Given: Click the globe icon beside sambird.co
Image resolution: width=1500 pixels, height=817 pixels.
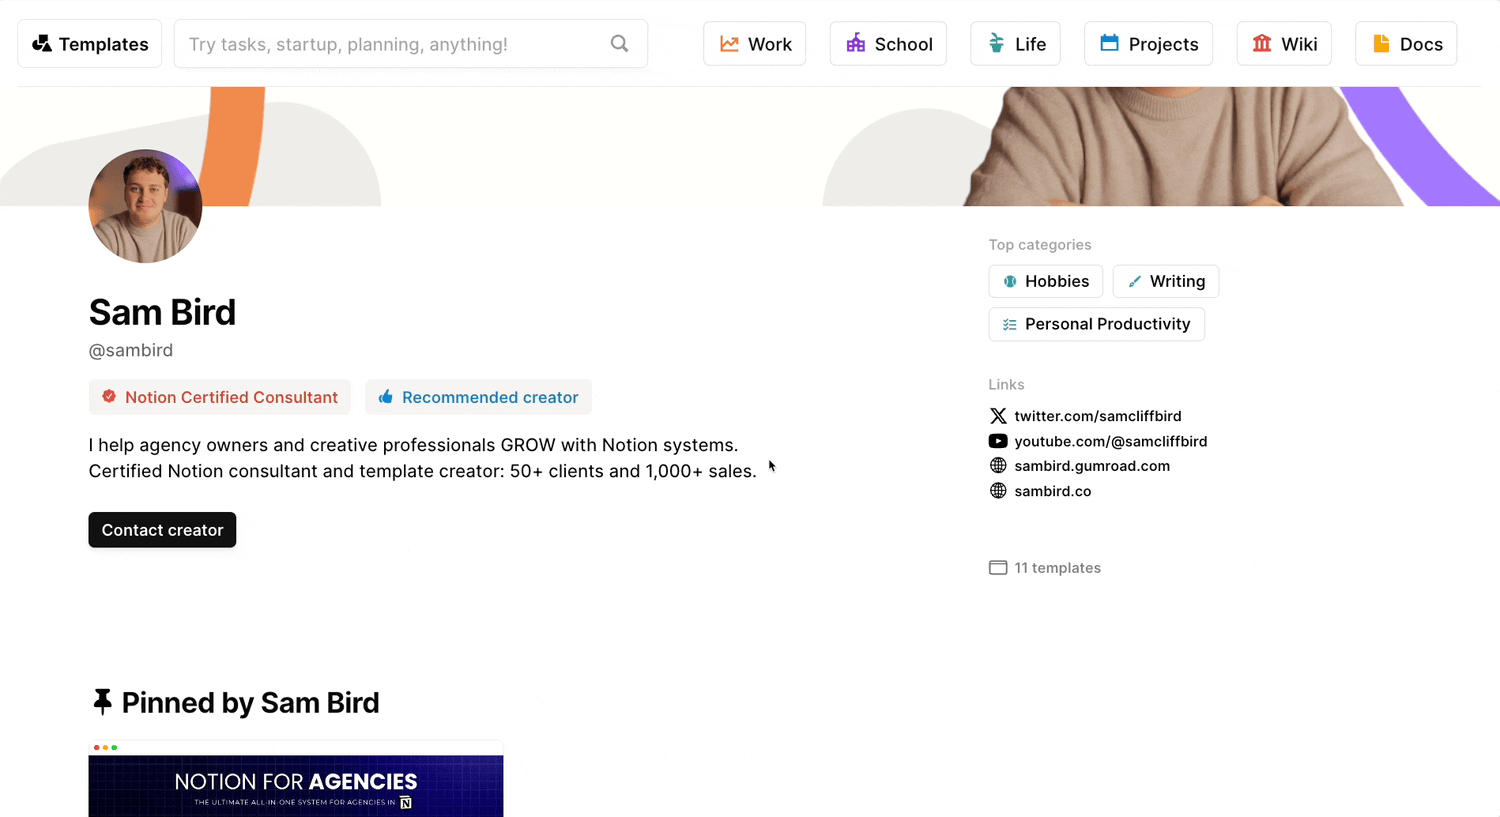Looking at the screenshot, I should 998,491.
